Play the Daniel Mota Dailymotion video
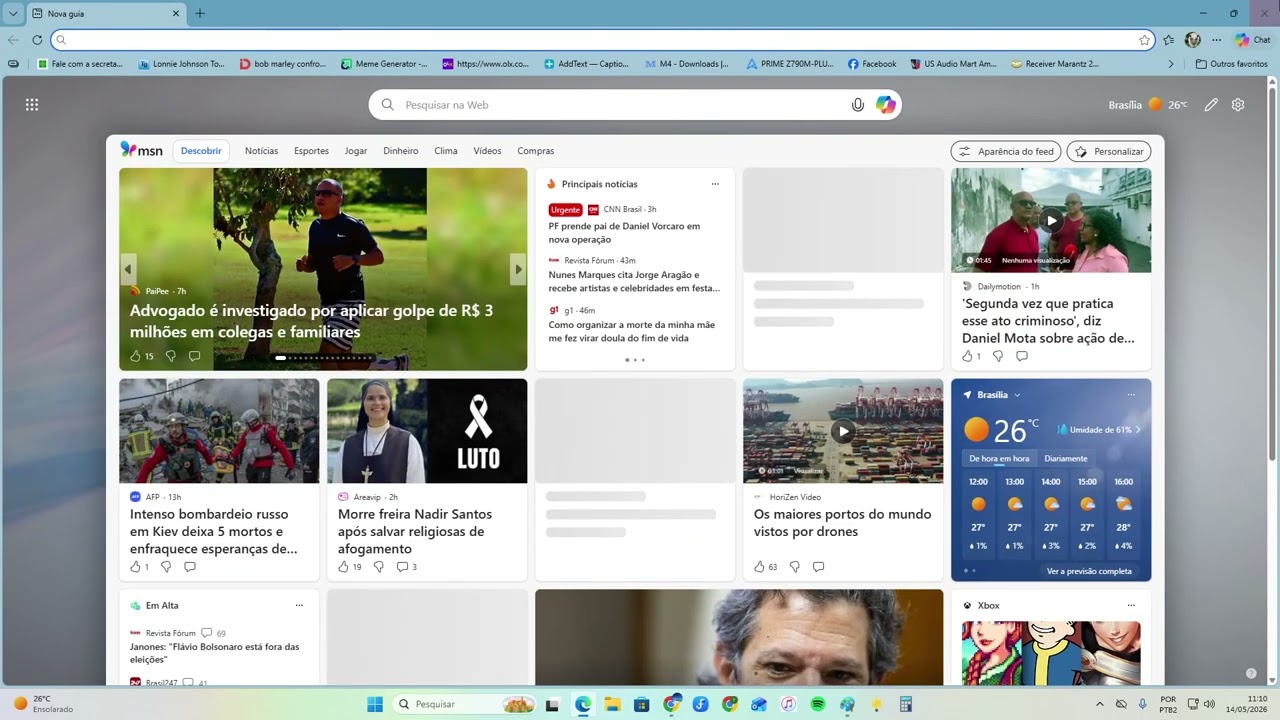 click(x=1051, y=220)
